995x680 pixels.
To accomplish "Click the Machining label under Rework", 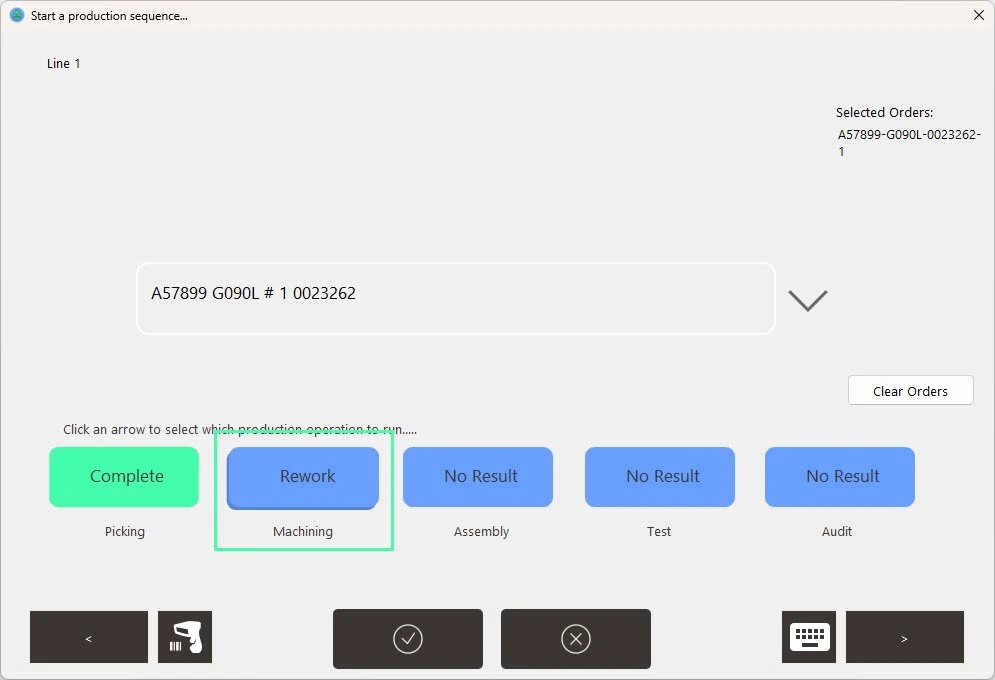I will [303, 532].
